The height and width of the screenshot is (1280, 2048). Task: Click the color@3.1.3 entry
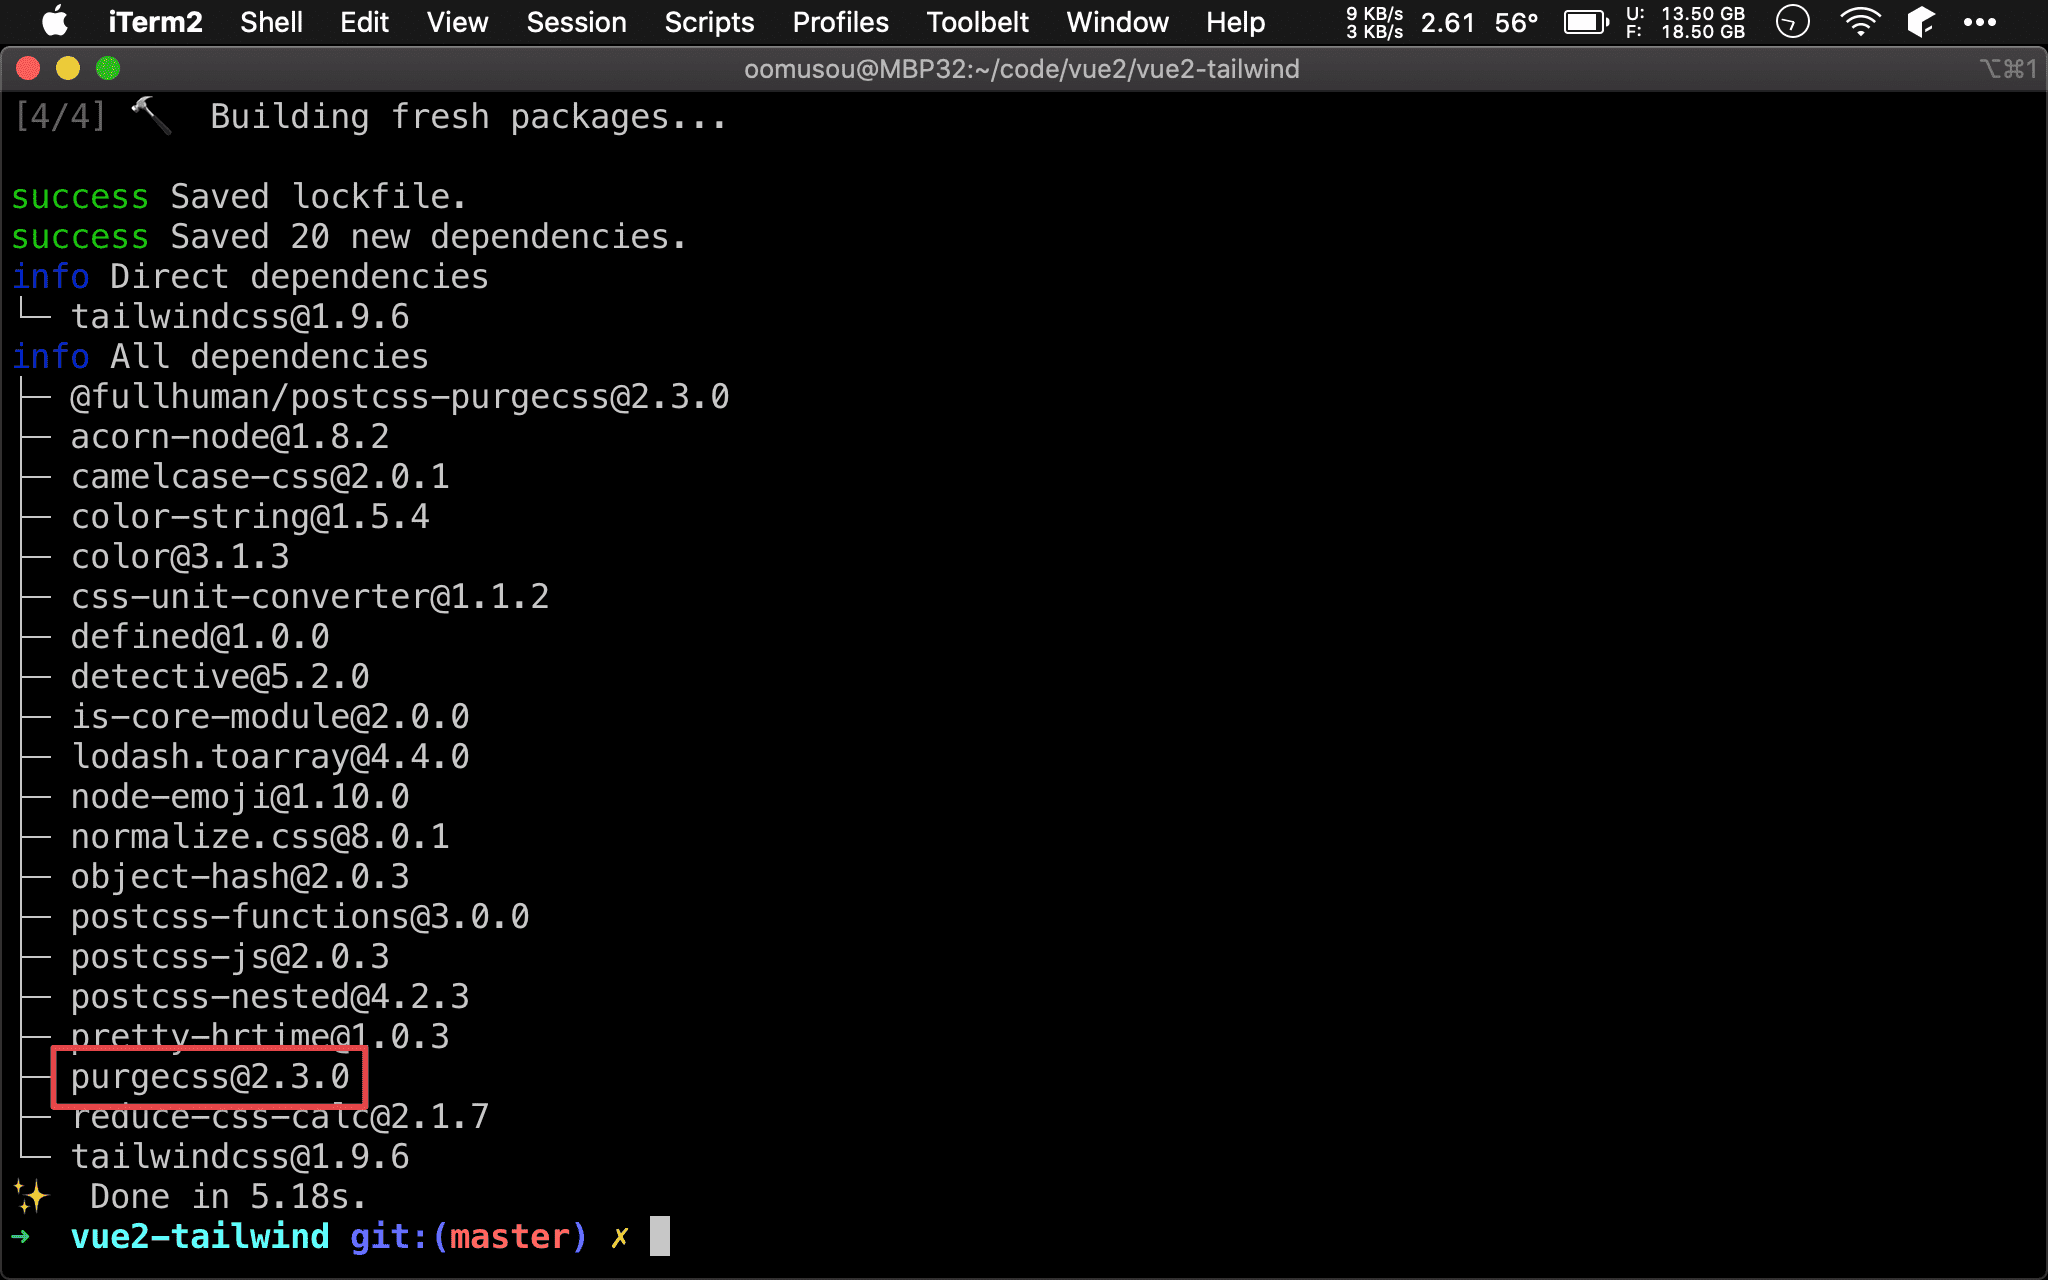(180, 557)
